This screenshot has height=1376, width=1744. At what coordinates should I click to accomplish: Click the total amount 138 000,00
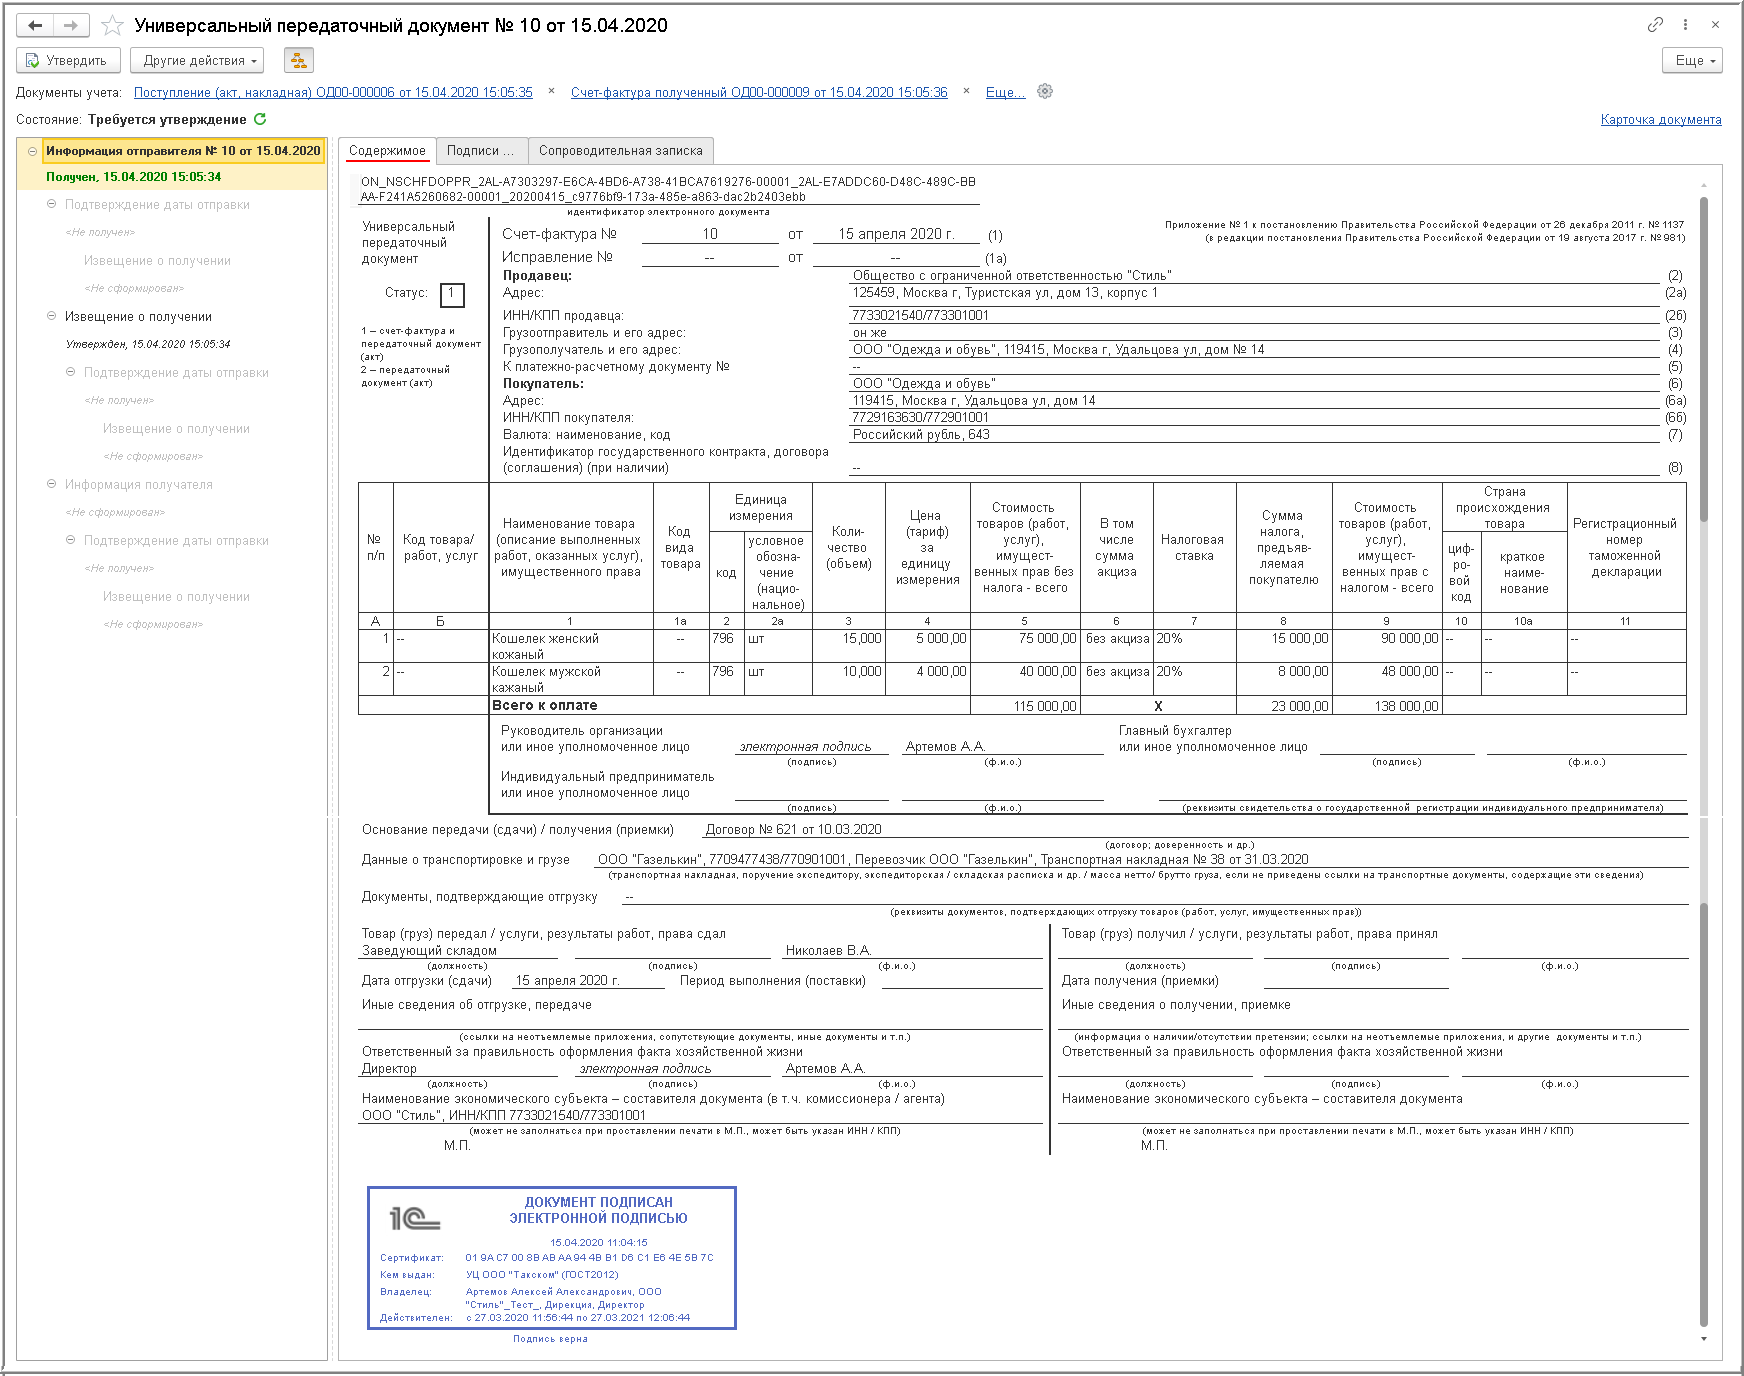(x=1406, y=706)
